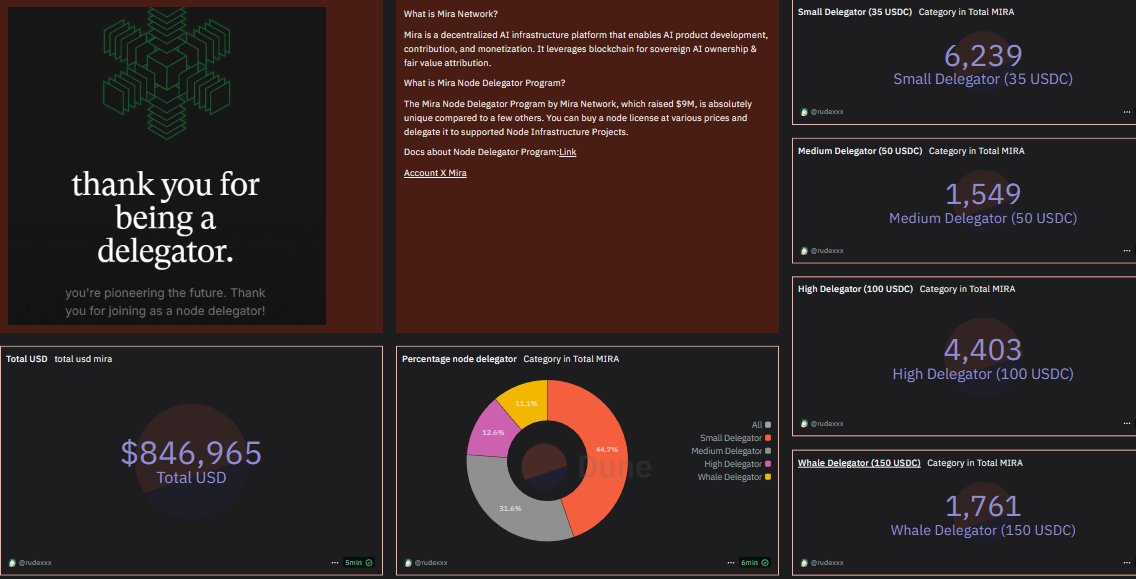Open three-dot menu on Total USD widget
This screenshot has width=1136, height=579.
[335, 562]
